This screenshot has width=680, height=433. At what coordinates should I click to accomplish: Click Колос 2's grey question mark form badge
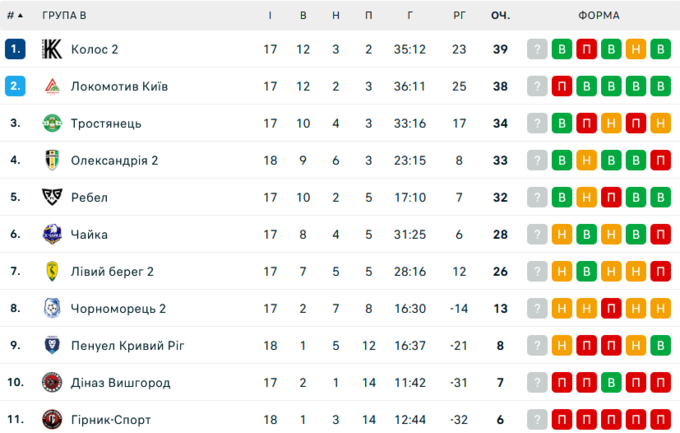point(538,49)
